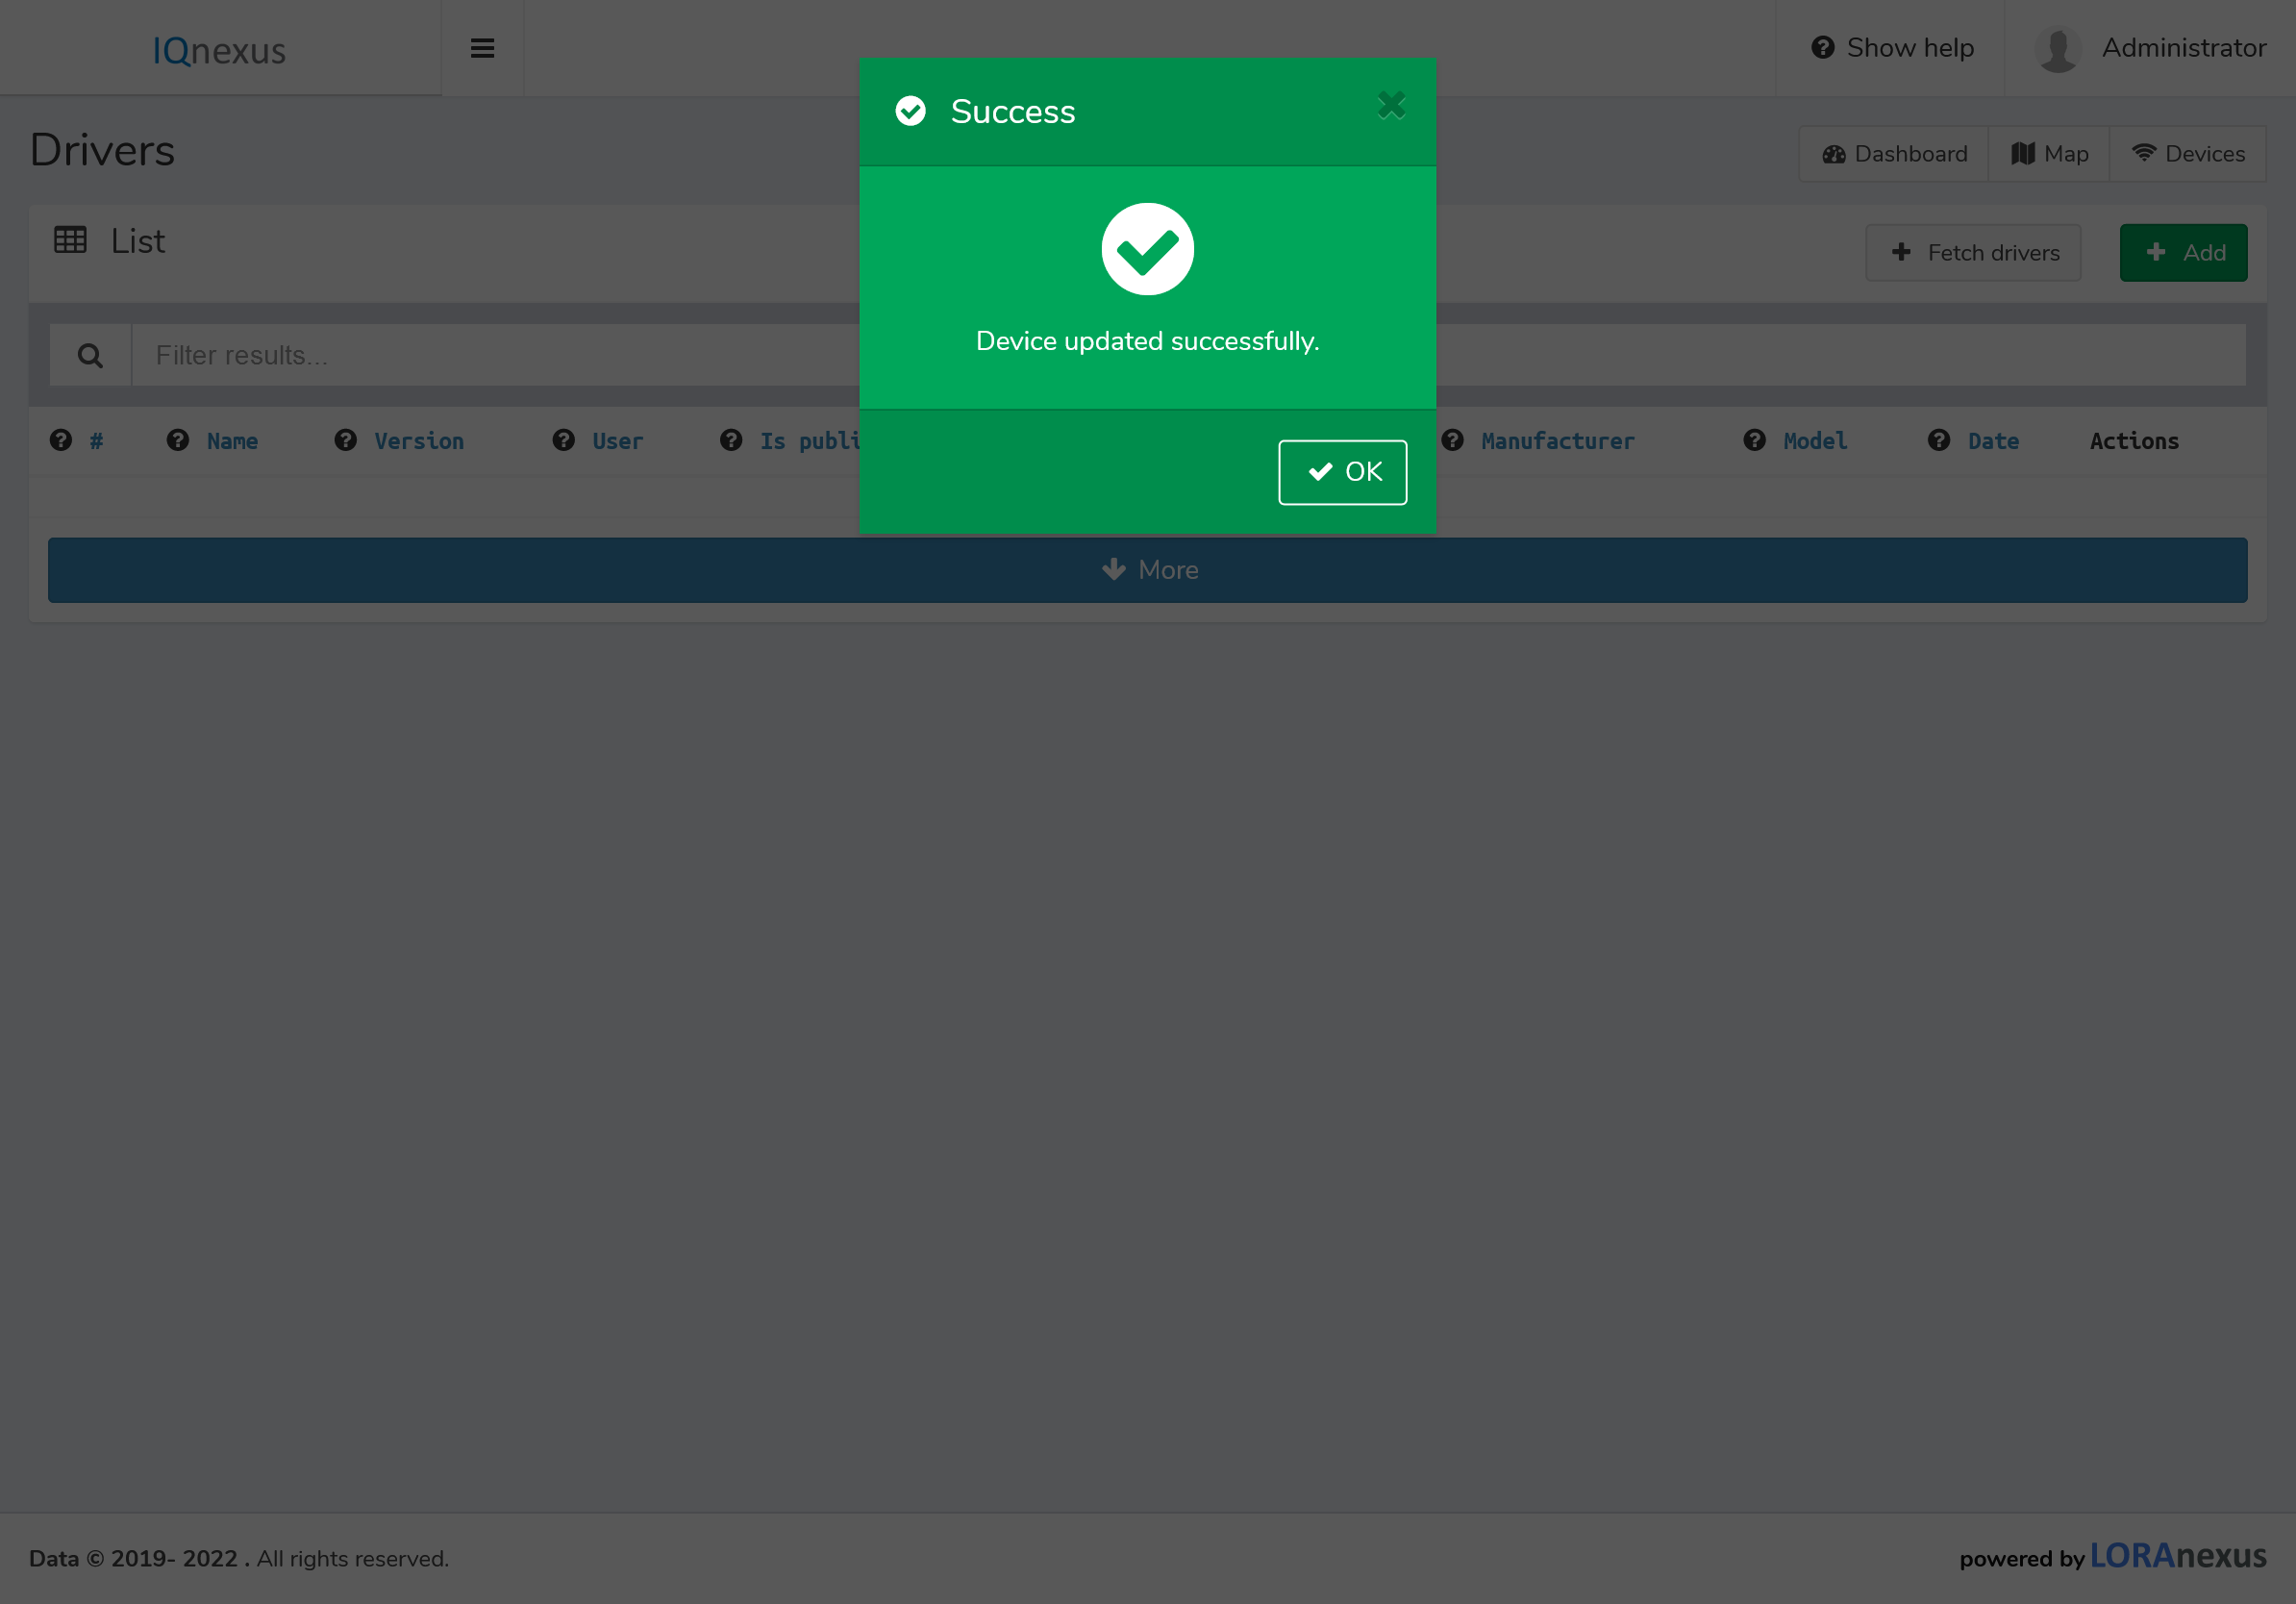
Task: Close the Success dialog with X
Action: [1391, 105]
